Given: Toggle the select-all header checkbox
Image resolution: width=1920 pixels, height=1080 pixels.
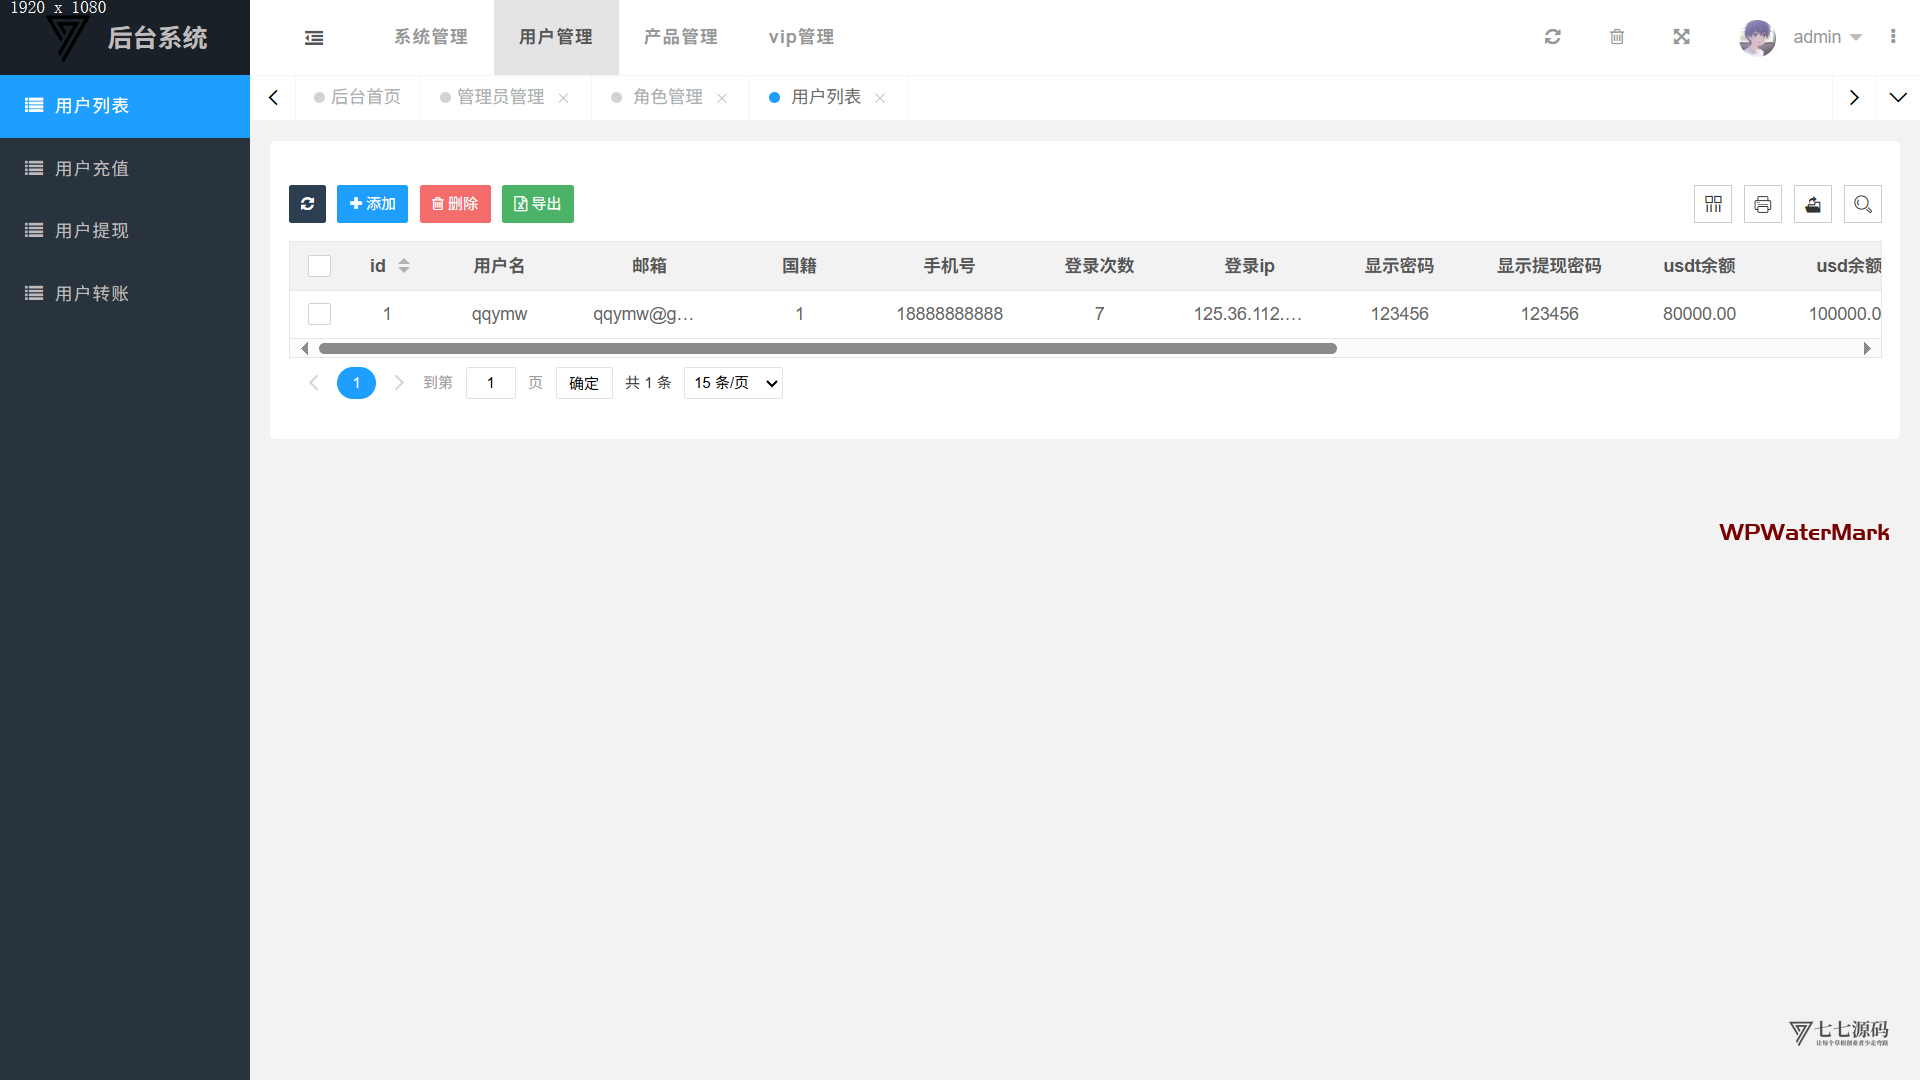Looking at the screenshot, I should click(x=319, y=266).
